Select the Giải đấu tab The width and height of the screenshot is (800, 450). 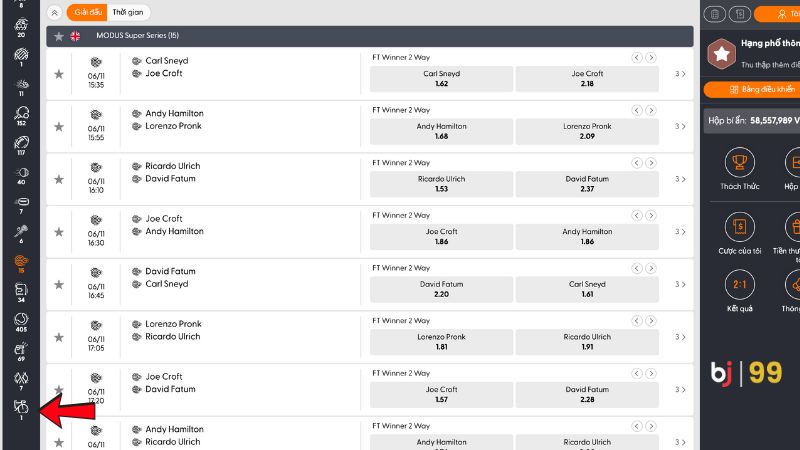[x=88, y=12]
